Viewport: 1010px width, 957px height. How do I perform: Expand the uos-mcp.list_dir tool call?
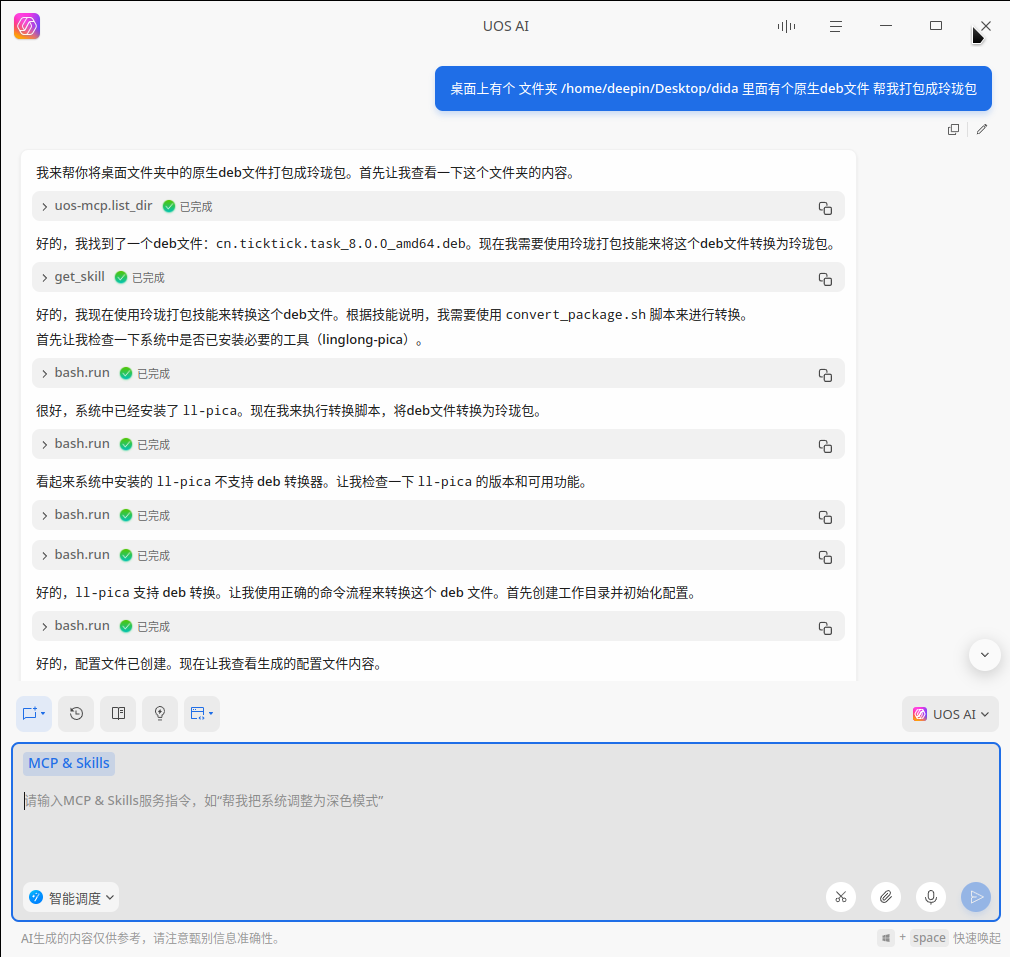click(44, 207)
